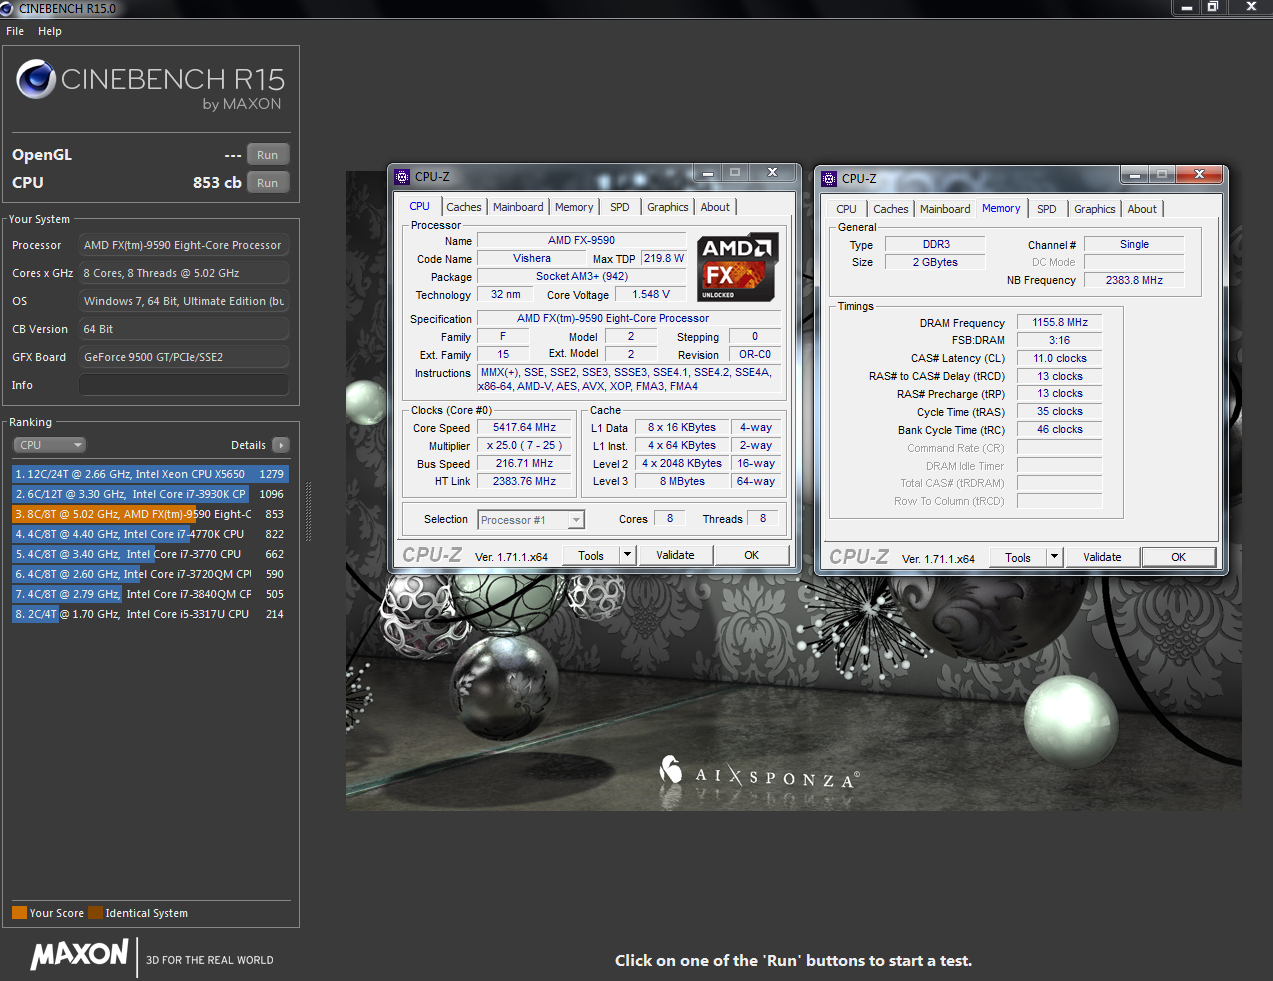Image resolution: width=1273 pixels, height=981 pixels.
Task: Select ranking row Intel Core i7-3840QM
Action: [150, 594]
